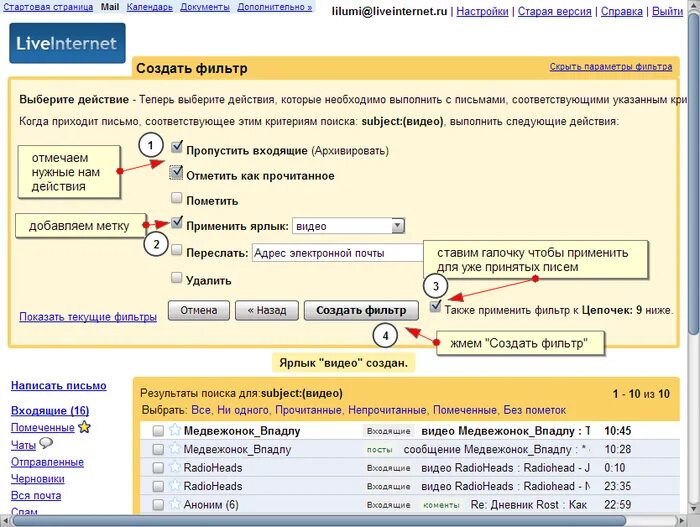The image size is (700, 527).
Task: Click the посты label tag
Action: (x=379, y=450)
